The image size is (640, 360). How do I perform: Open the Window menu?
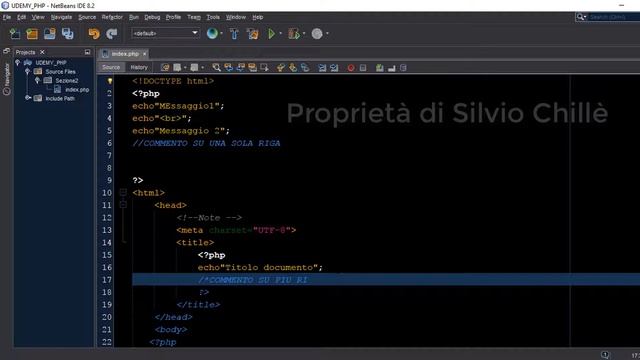pyautogui.click(x=236, y=17)
